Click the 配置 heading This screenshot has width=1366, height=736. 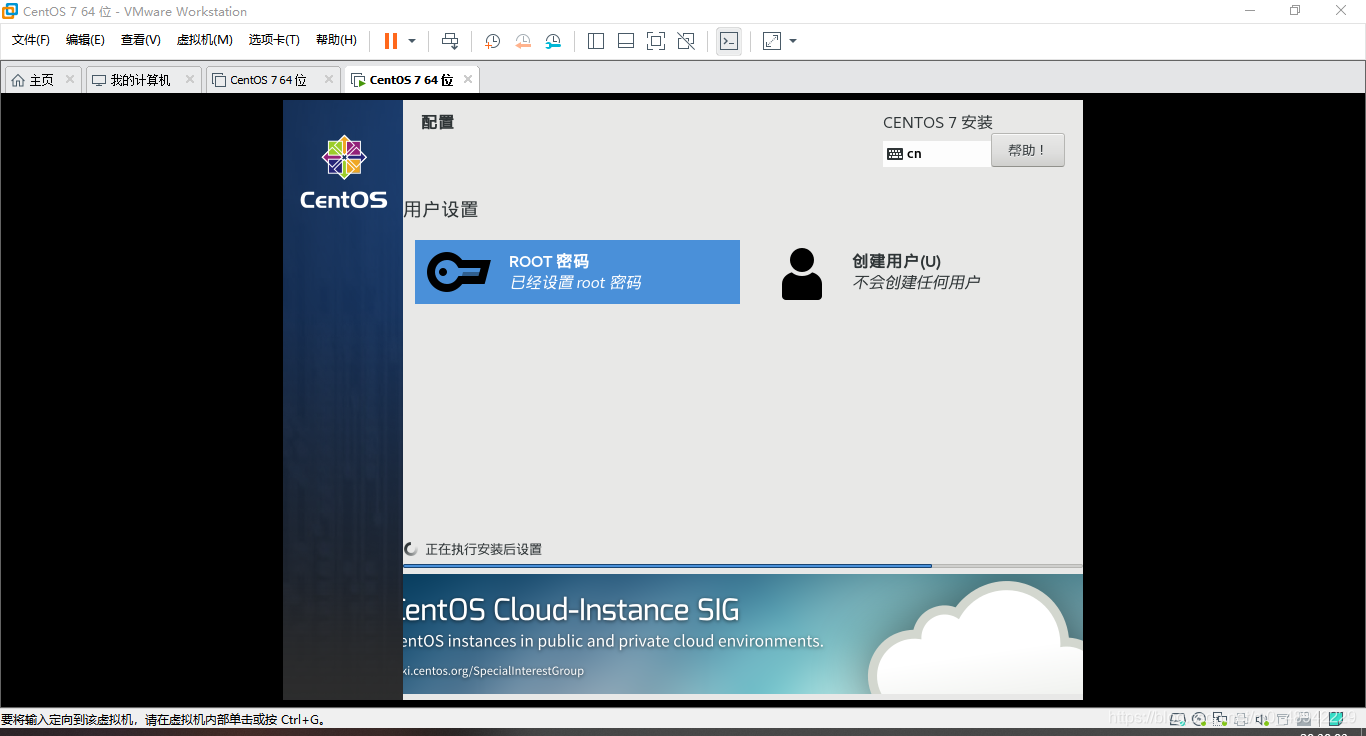click(438, 122)
